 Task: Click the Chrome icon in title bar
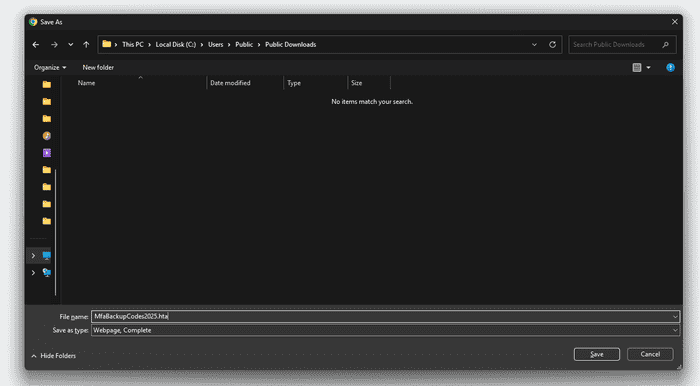(x=33, y=22)
